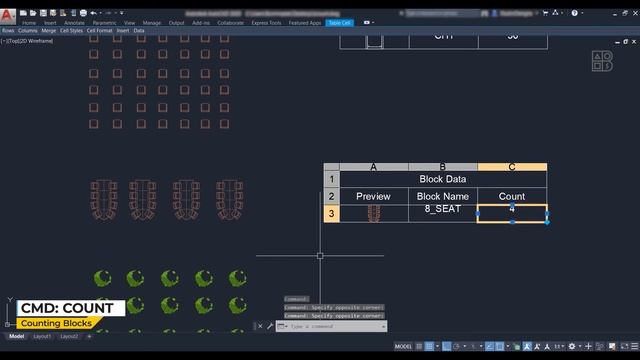
Task: Toggle snap mode in status bar
Action: [429, 346]
